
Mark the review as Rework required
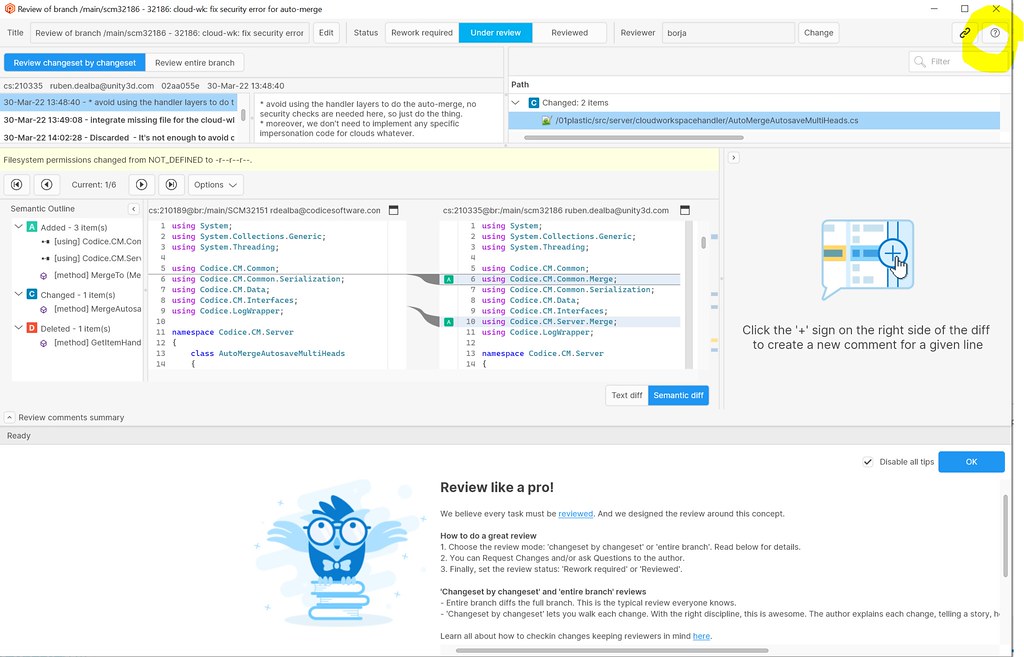click(421, 31)
